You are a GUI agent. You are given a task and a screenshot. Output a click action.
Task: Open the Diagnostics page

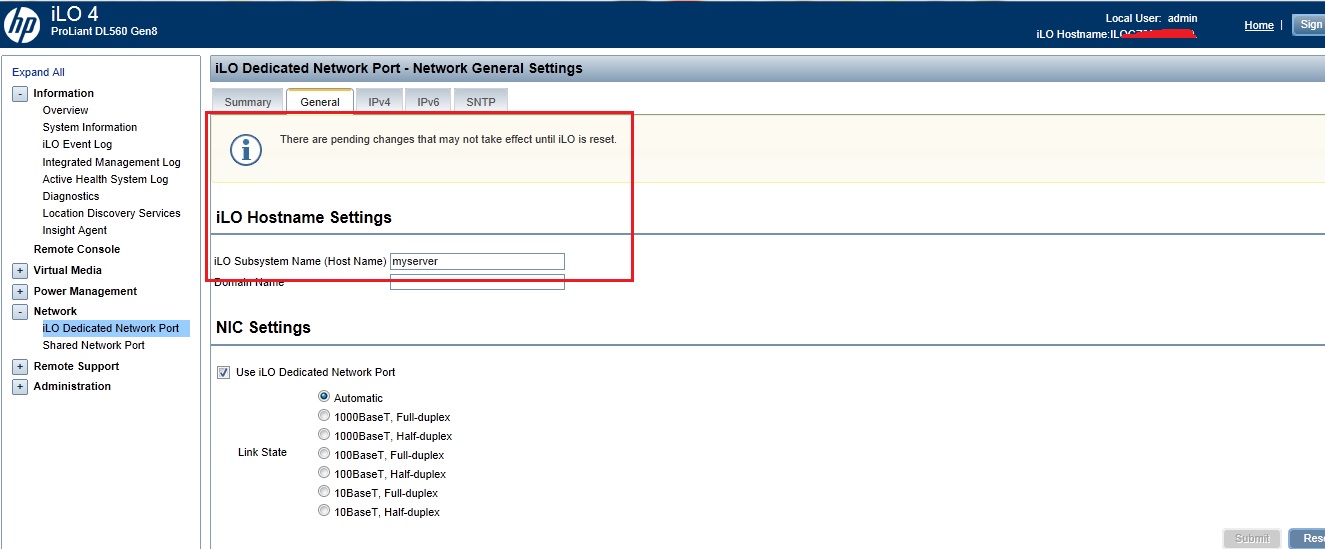pyautogui.click(x=71, y=196)
